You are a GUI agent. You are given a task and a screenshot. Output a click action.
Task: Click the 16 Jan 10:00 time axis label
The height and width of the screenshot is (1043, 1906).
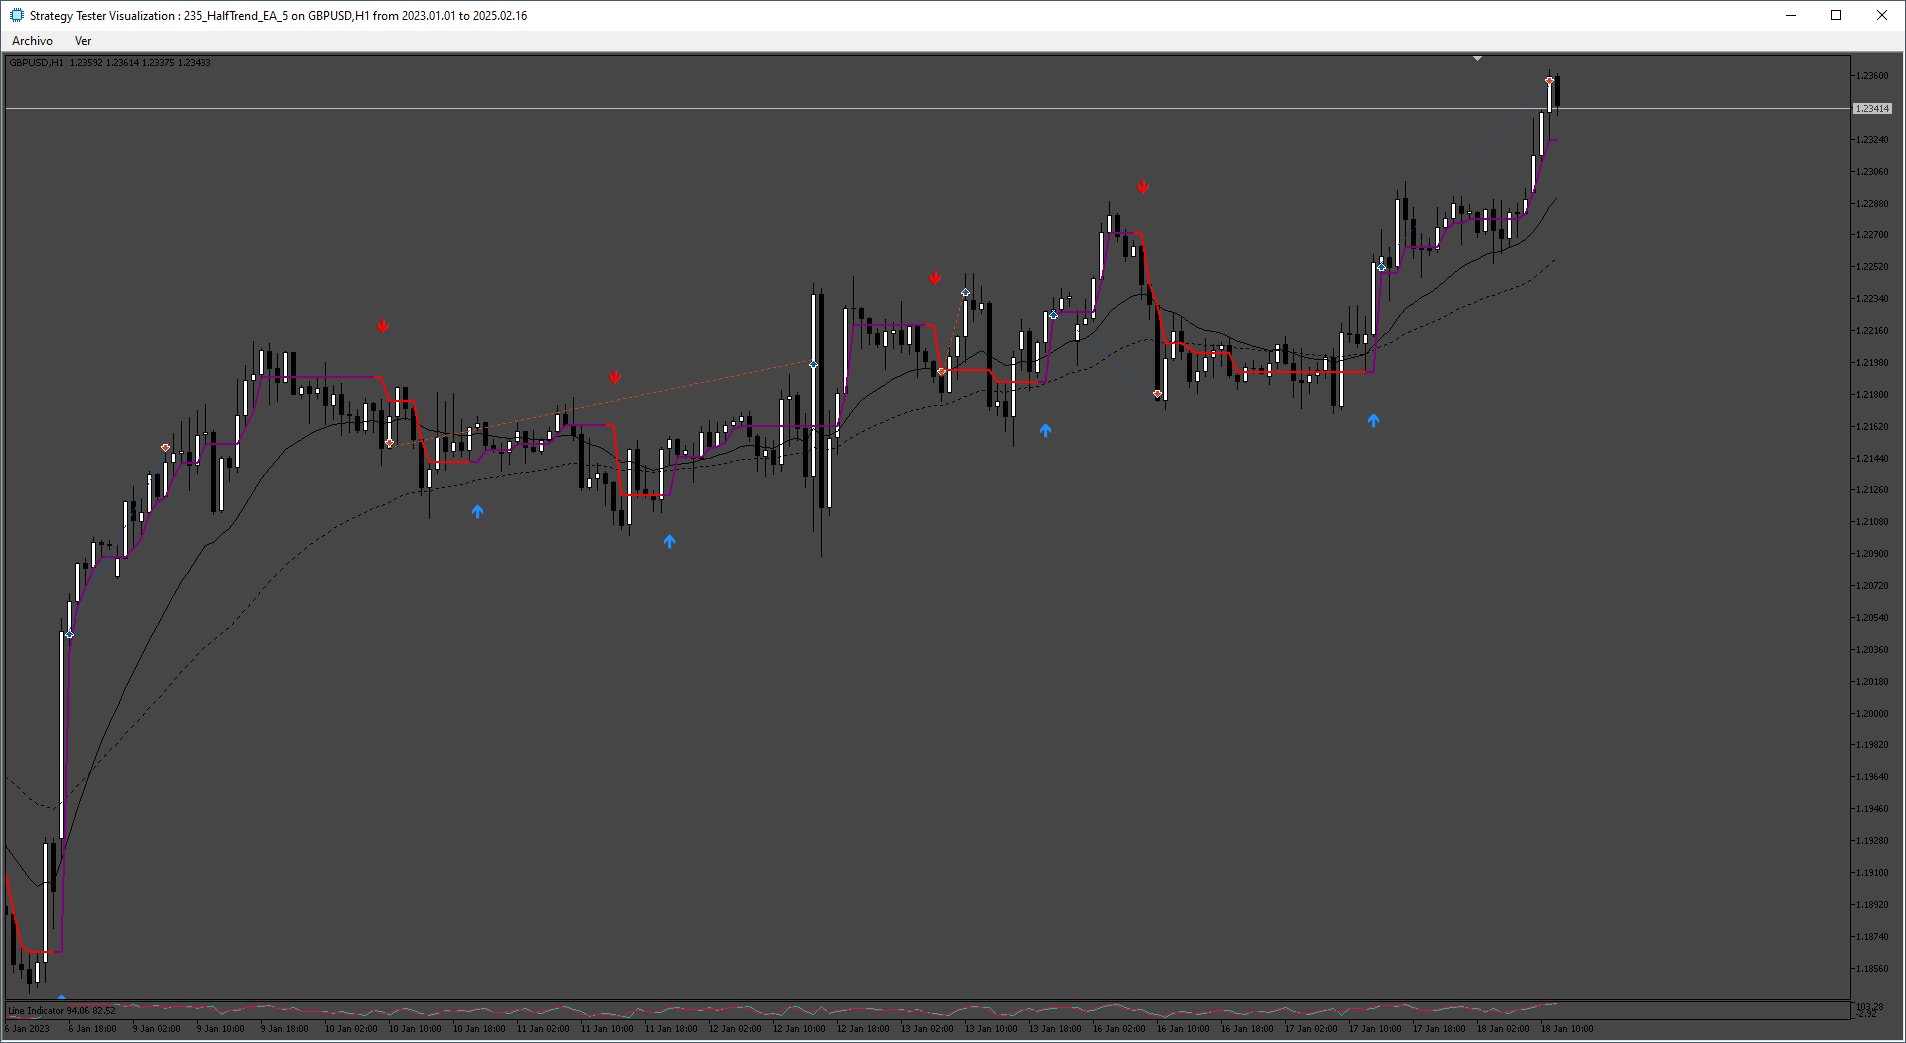tap(1183, 1028)
